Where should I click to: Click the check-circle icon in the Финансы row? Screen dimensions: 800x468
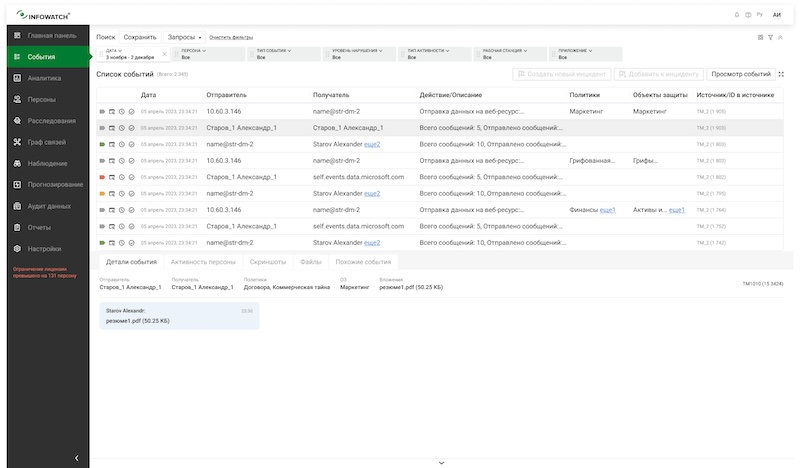click(x=131, y=210)
